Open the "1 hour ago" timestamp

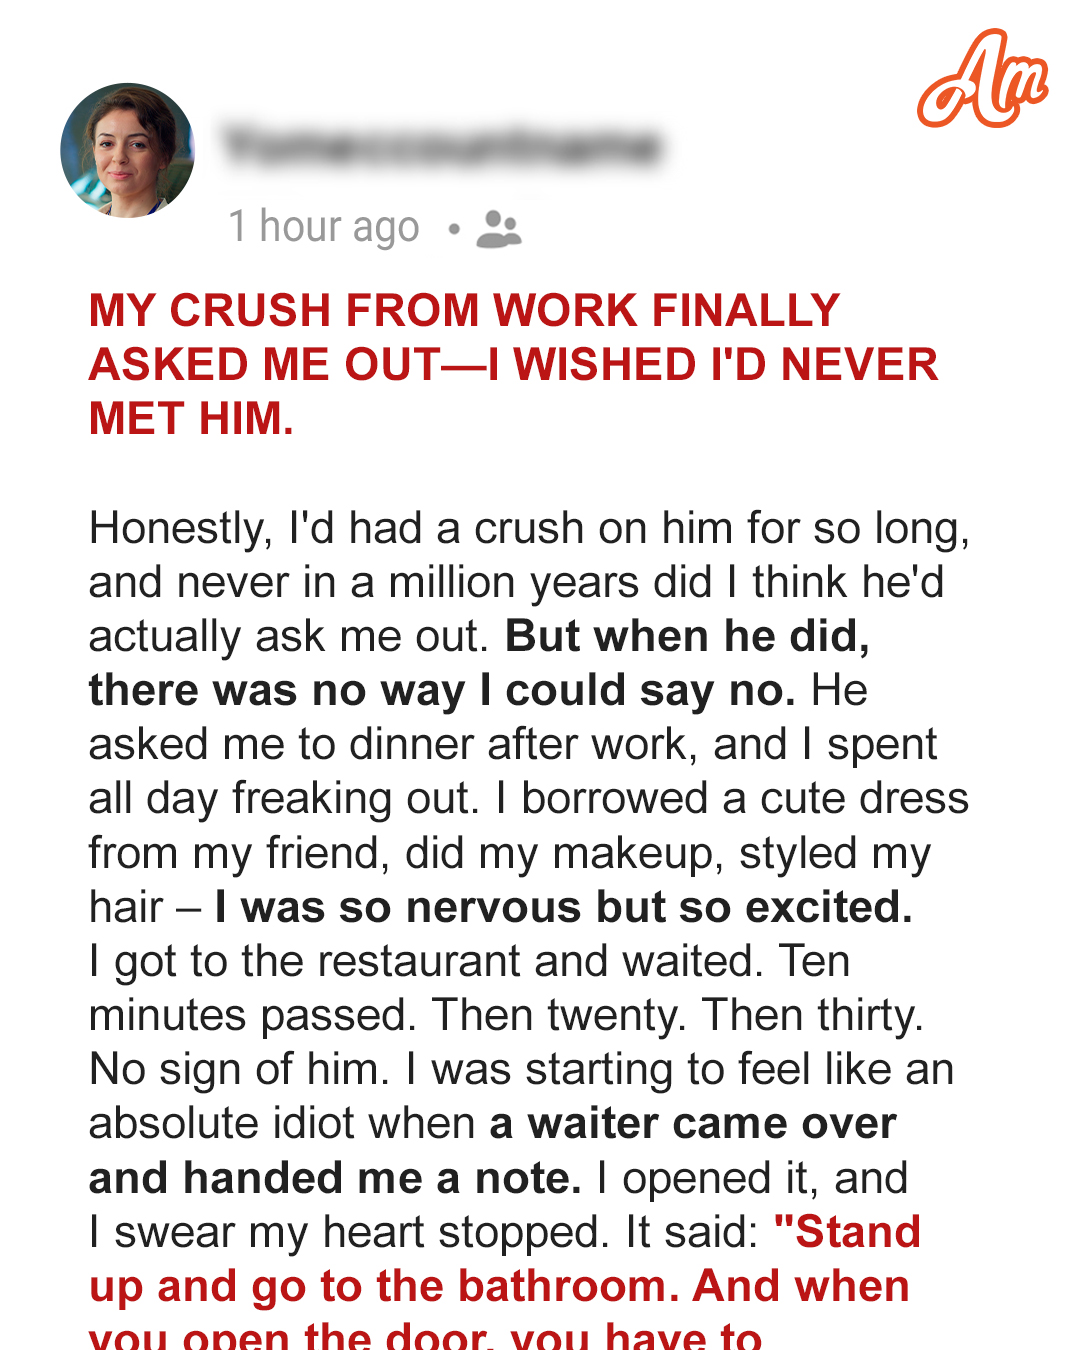pyautogui.click(x=324, y=227)
